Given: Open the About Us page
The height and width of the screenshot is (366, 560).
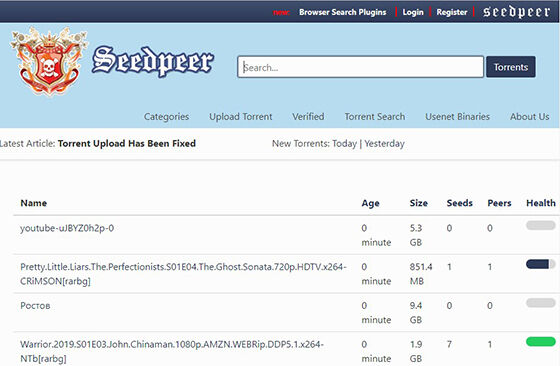Looking at the screenshot, I should click(530, 117).
